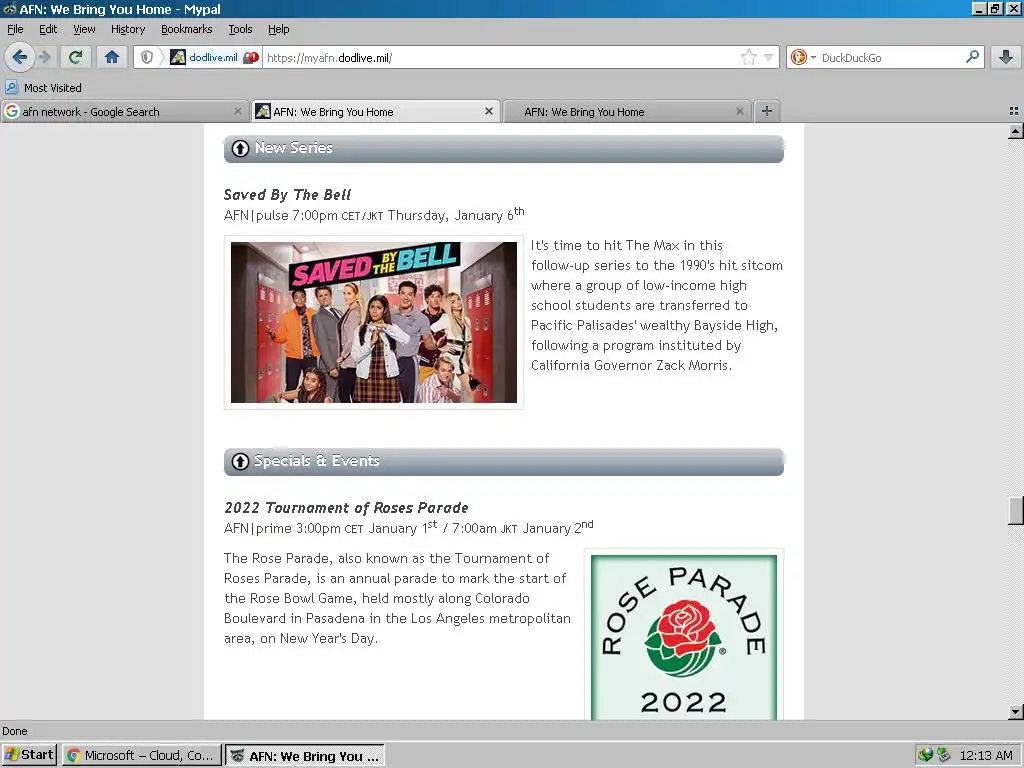
Task: Open a new tab with plus button
Action: 767,112
